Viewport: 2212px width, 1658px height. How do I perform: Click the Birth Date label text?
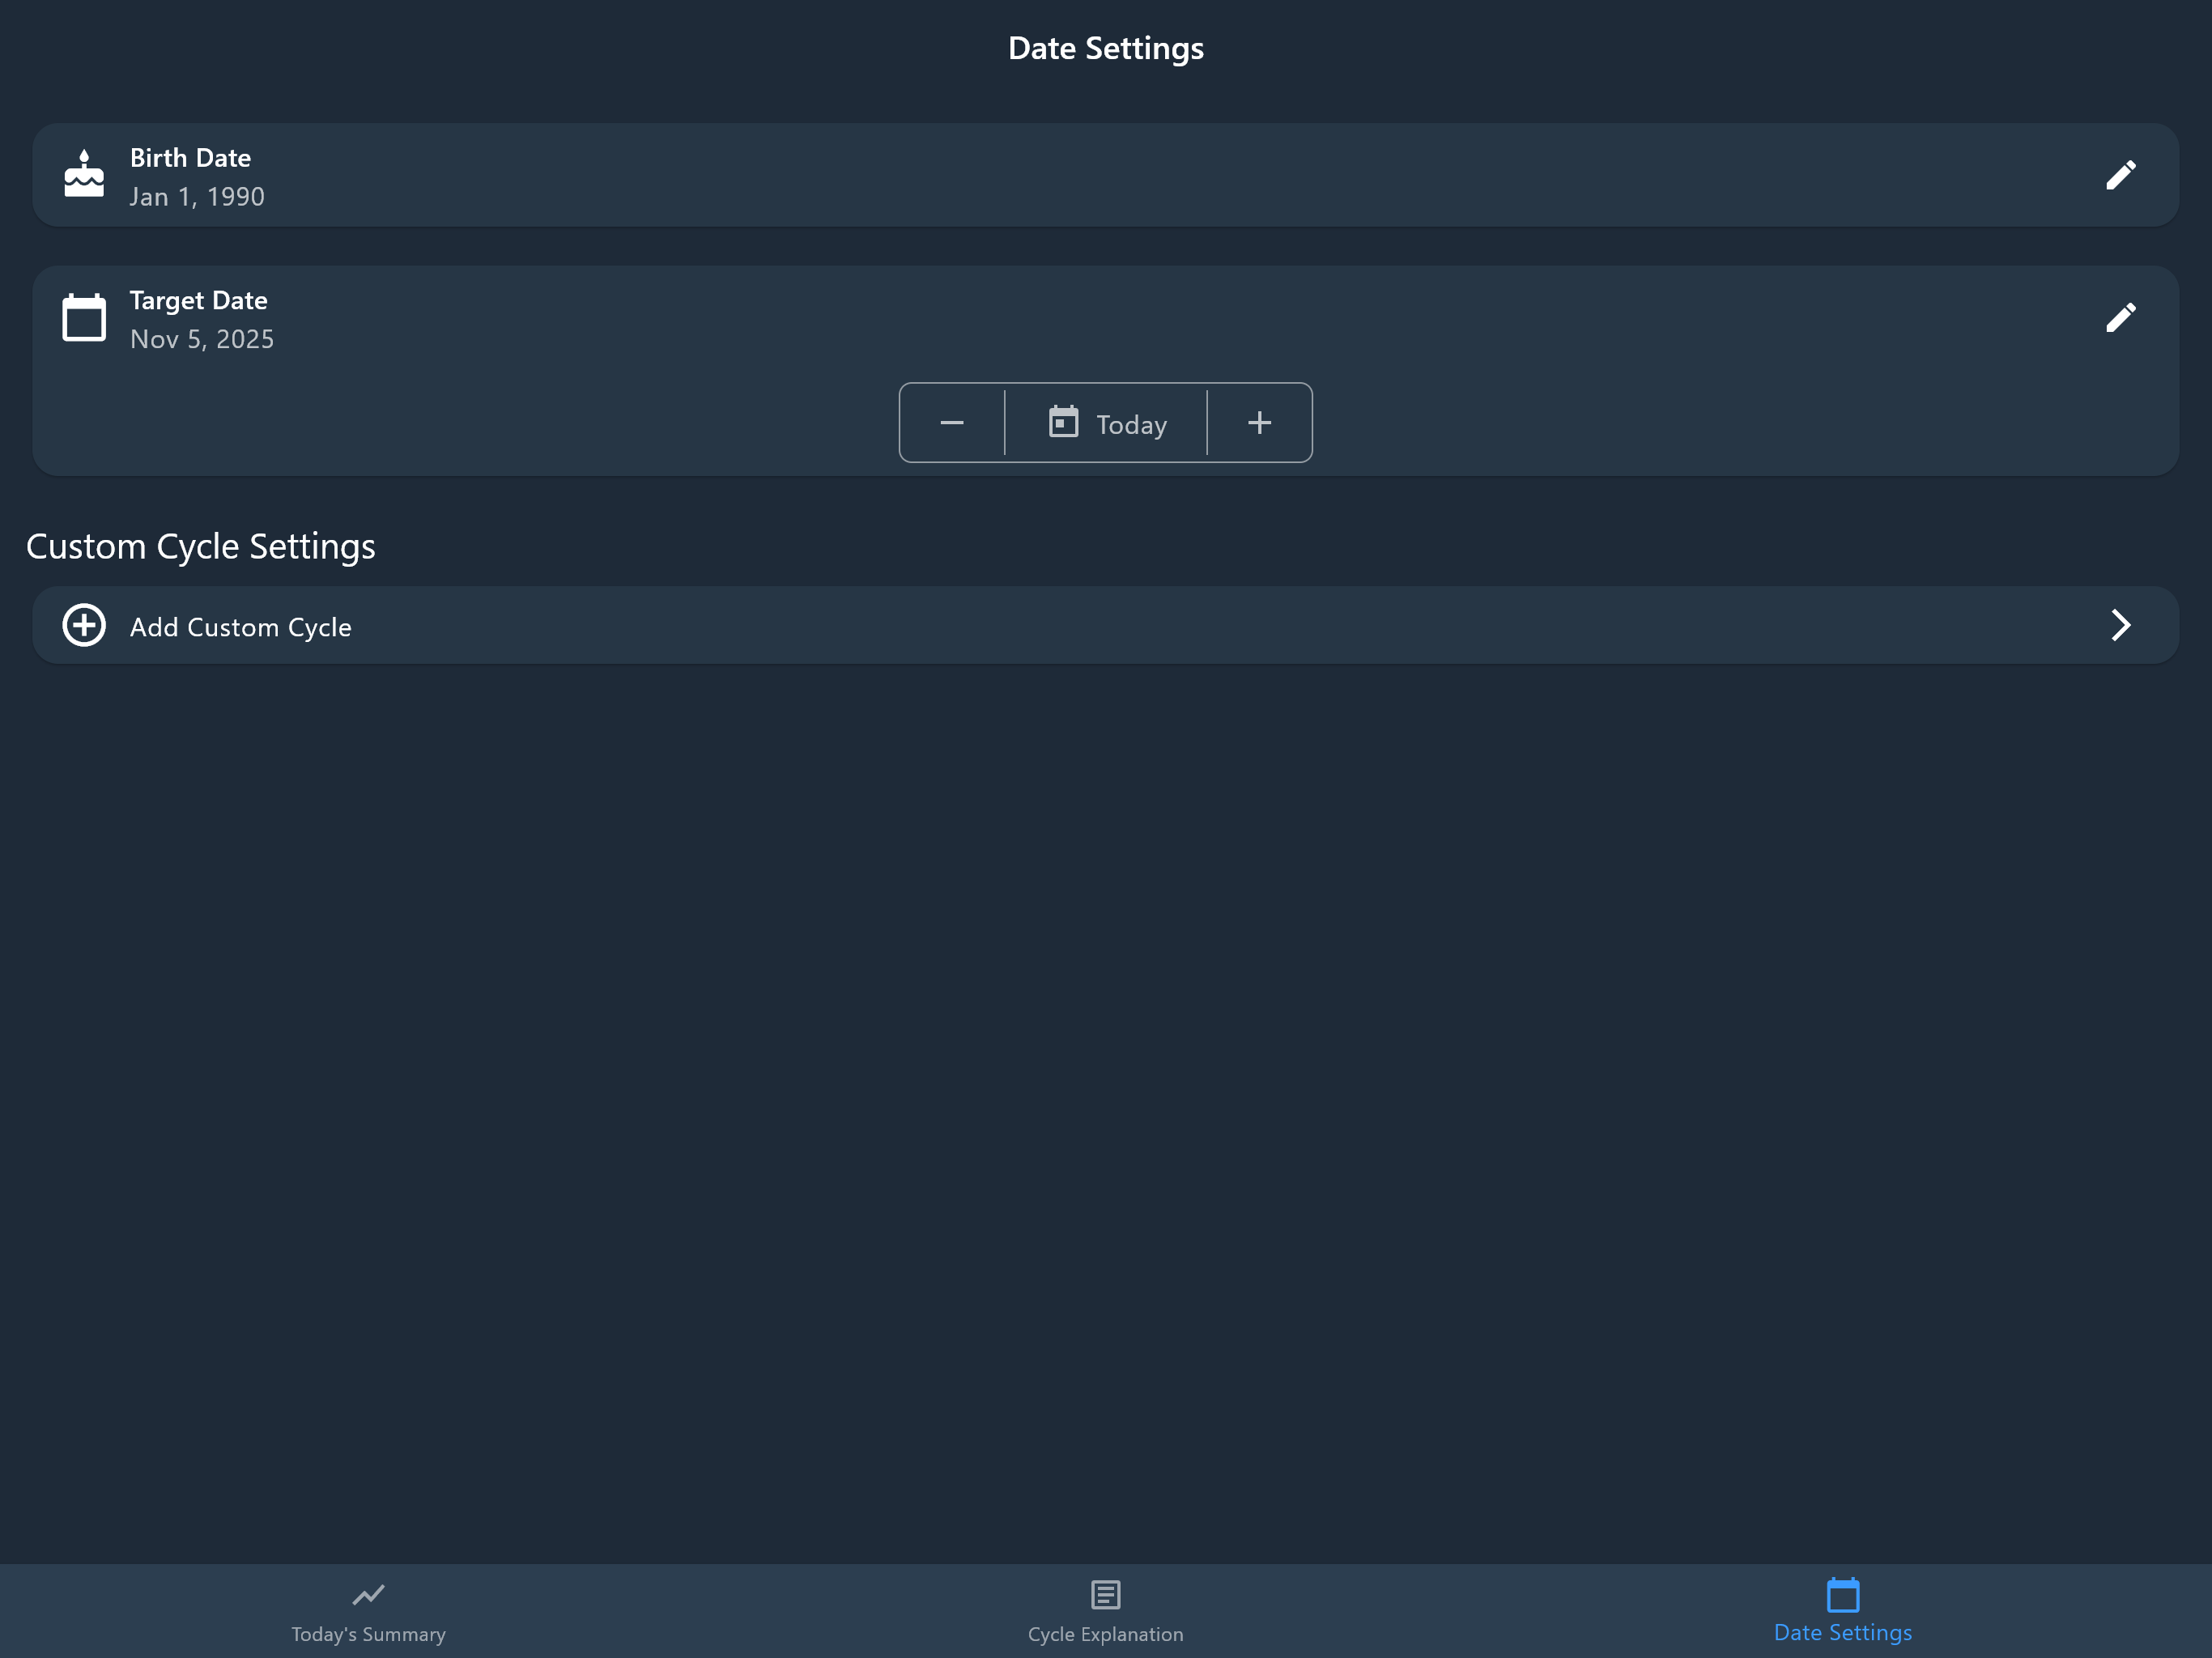point(190,158)
